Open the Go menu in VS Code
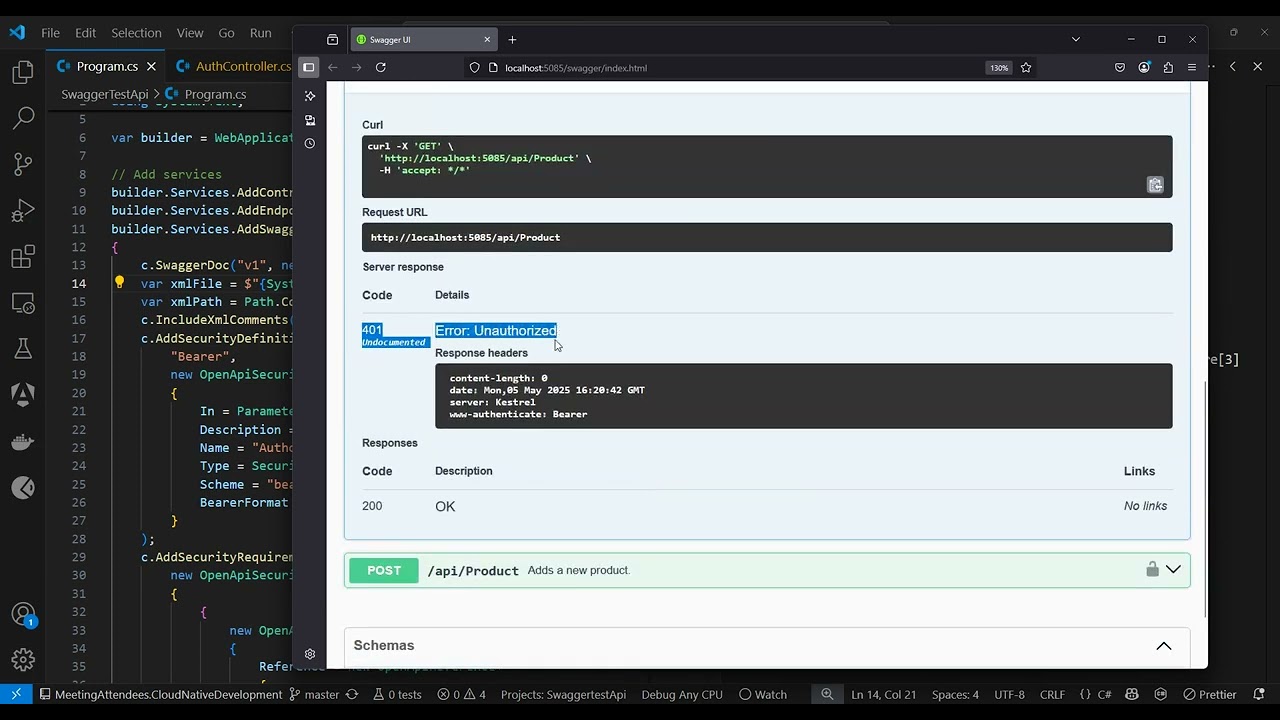This screenshot has width=1280, height=720. pyautogui.click(x=226, y=33)
